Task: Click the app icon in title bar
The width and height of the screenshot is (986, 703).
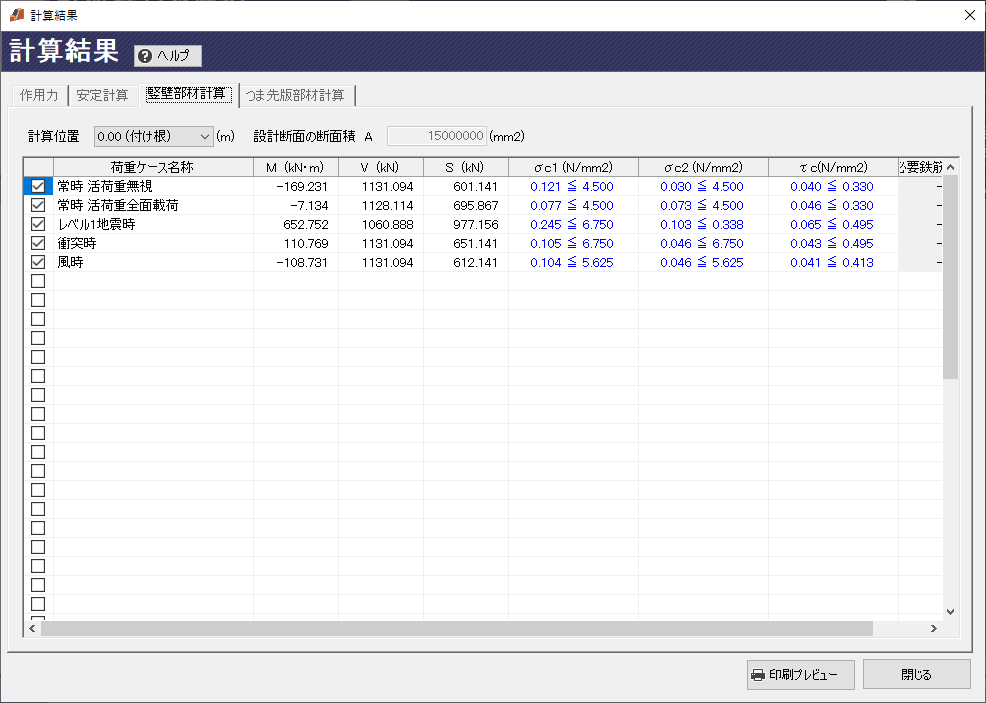Action: [x=17, y=14]
